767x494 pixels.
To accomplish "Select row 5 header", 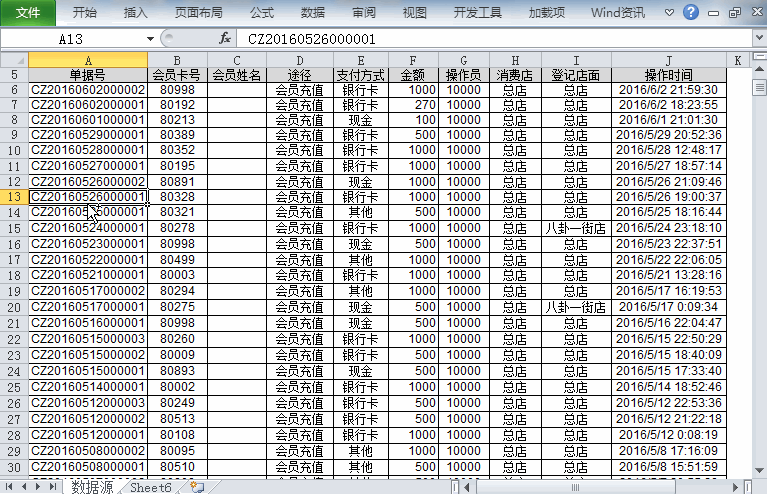I will click(14, 75).
